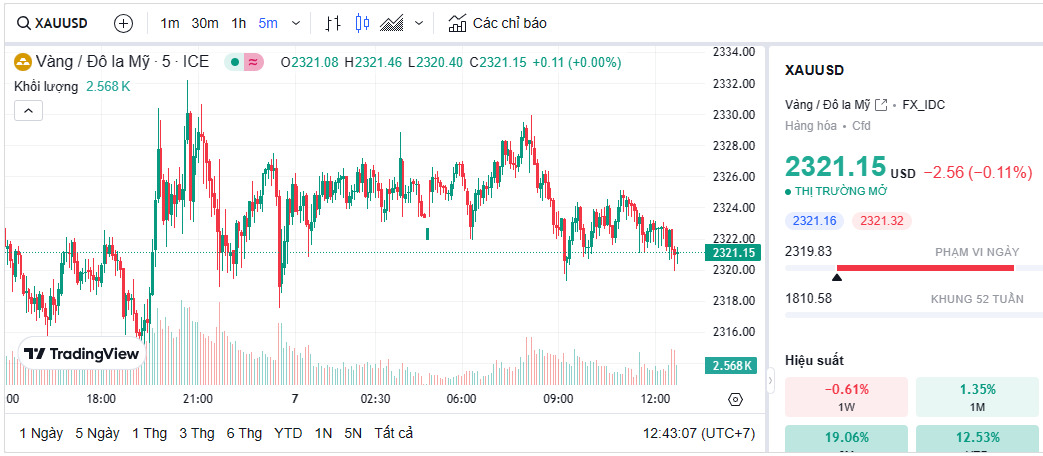Collapse the right side panel handle
Viewport: 1043px width, 456px height.
point(770,381)
